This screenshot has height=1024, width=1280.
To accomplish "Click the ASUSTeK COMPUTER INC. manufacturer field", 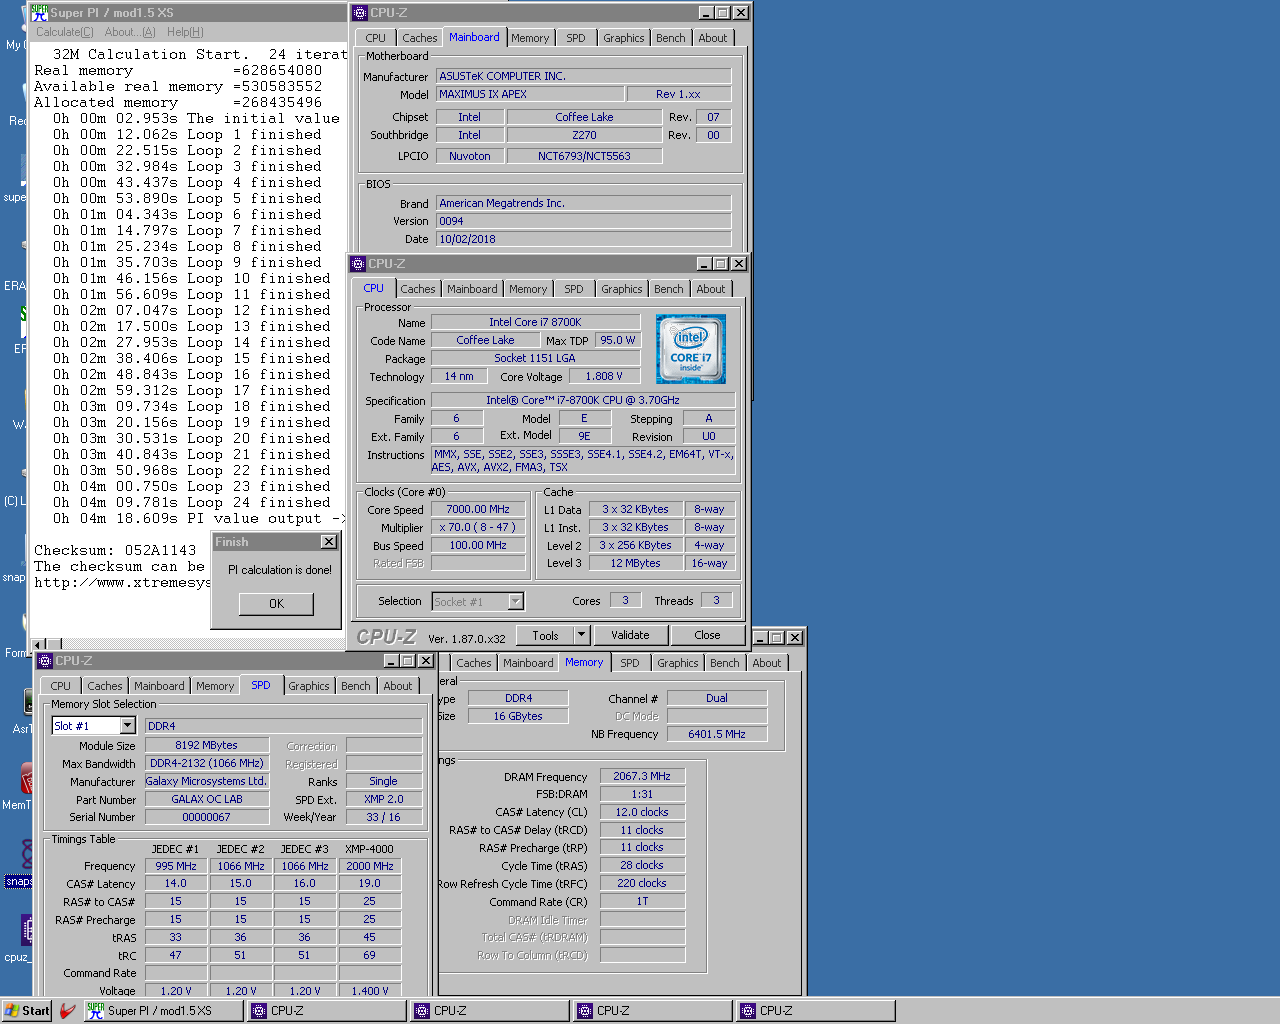I will pos(584,76).
